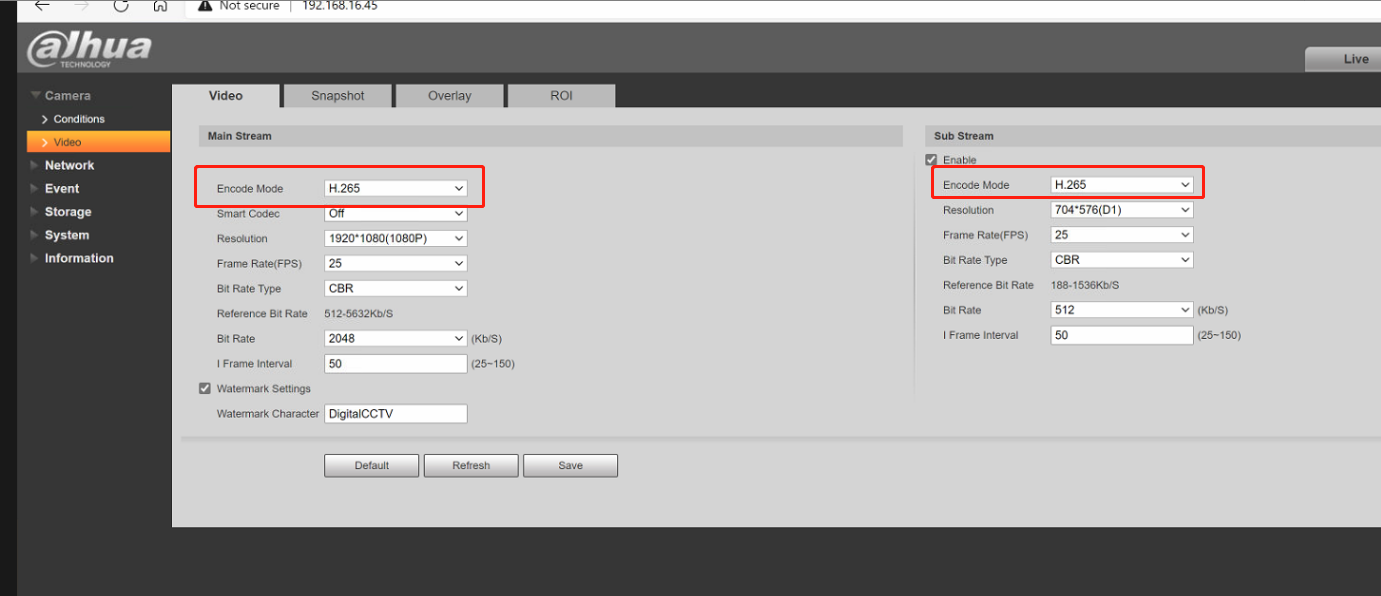Click Main Stream I Frame Interval field
This screenshot has width=1381, height=596.
[396, 363]
